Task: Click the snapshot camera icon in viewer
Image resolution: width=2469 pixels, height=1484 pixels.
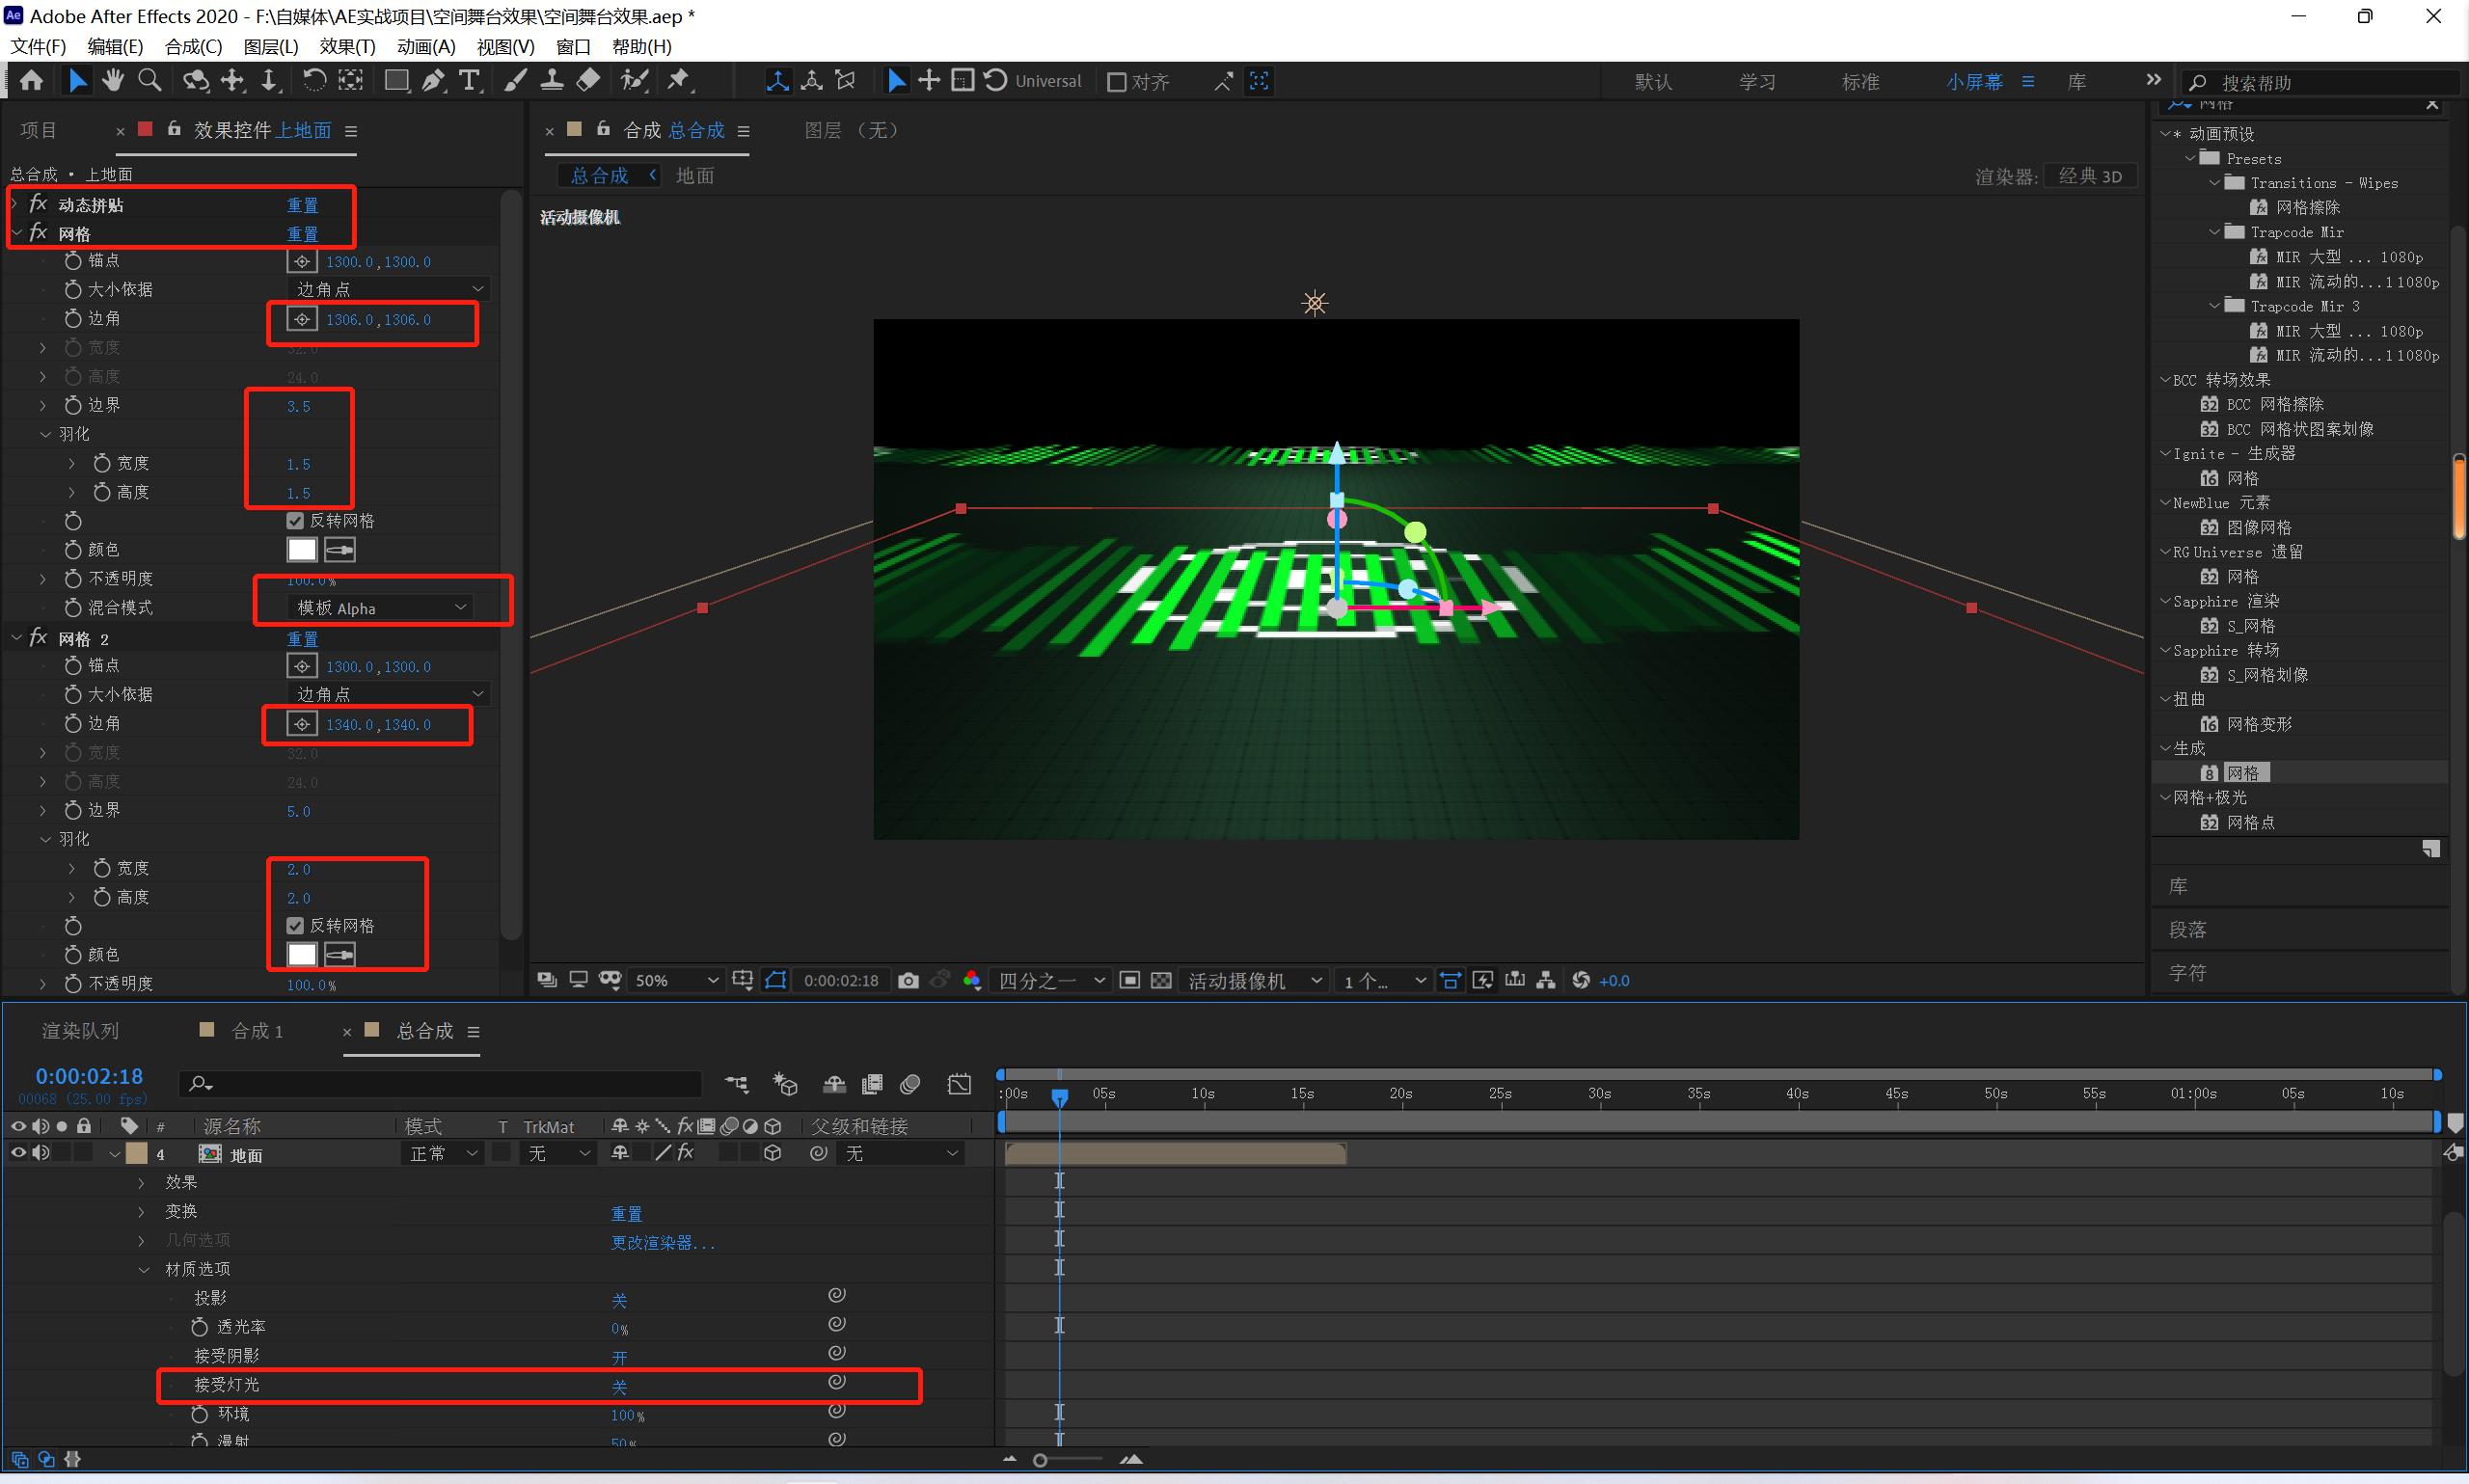Action: click(908, 981)
